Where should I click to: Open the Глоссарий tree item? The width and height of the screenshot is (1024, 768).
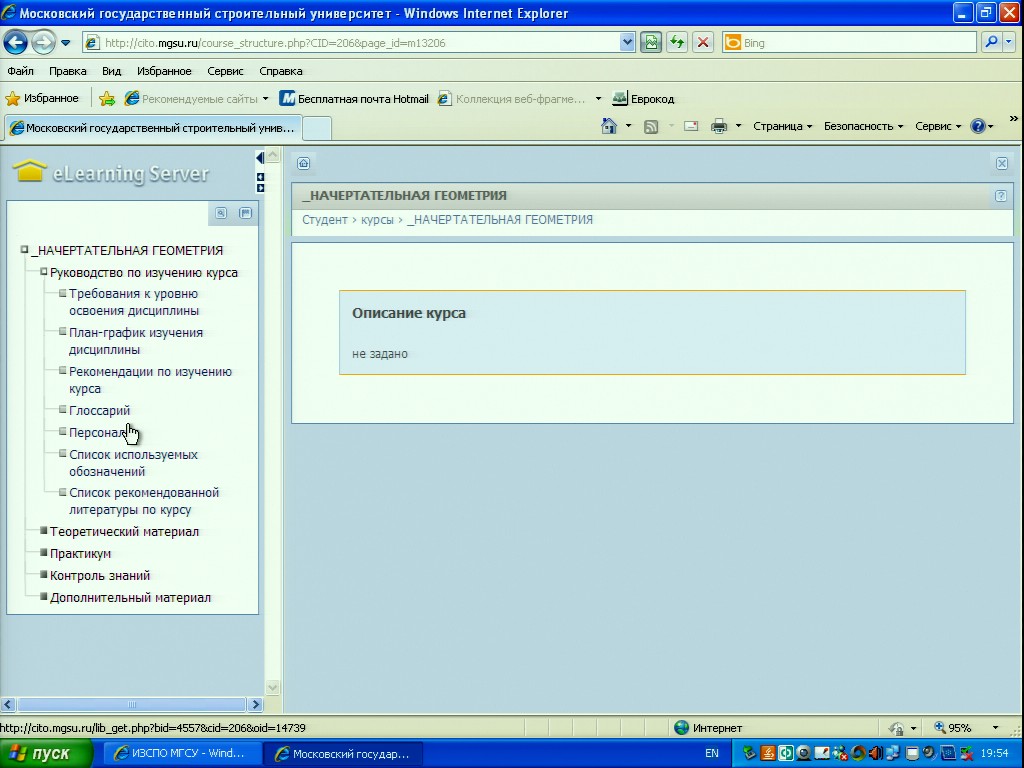point(99,411)
